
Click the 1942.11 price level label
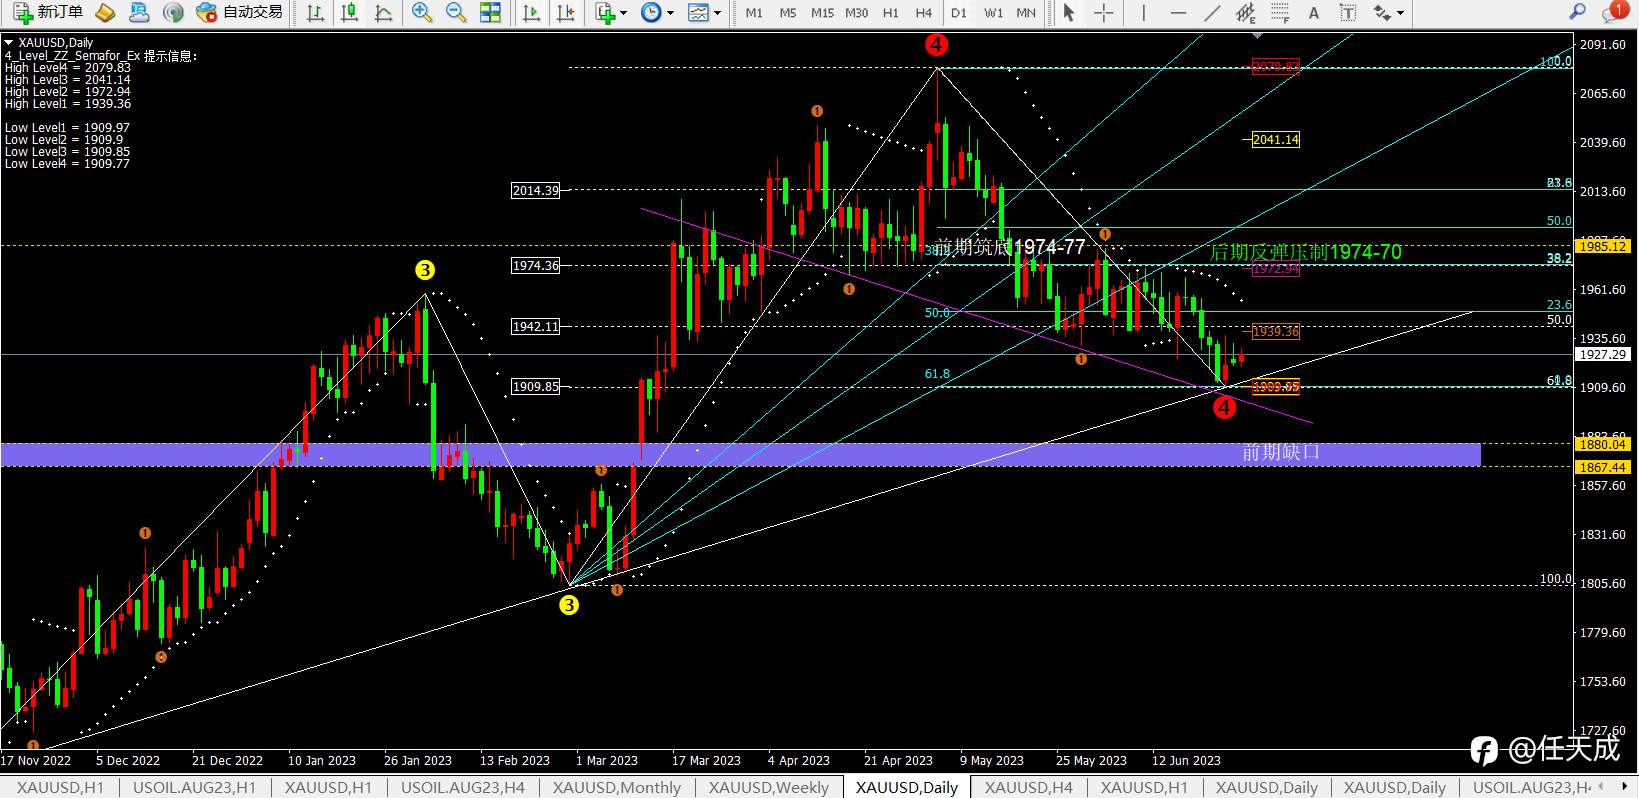(x=536, y=326)
